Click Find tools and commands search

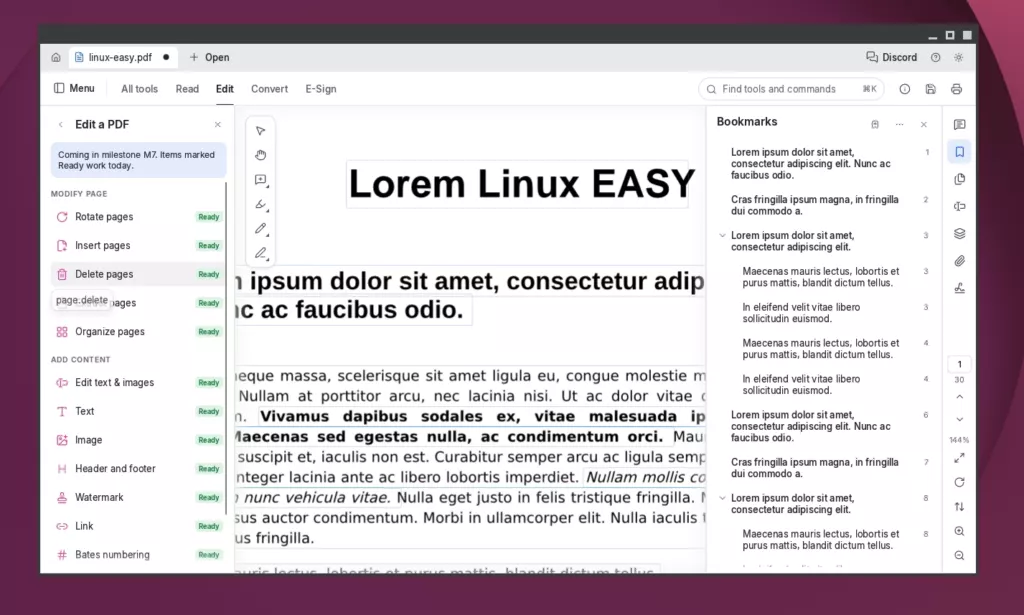click(792, 89)
